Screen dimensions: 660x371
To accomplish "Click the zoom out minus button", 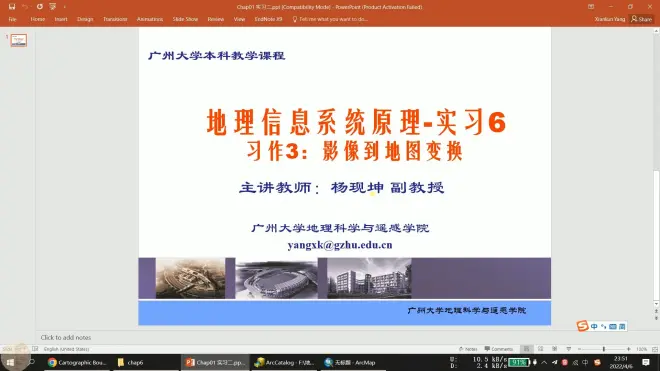I will [x=580, y=349].
